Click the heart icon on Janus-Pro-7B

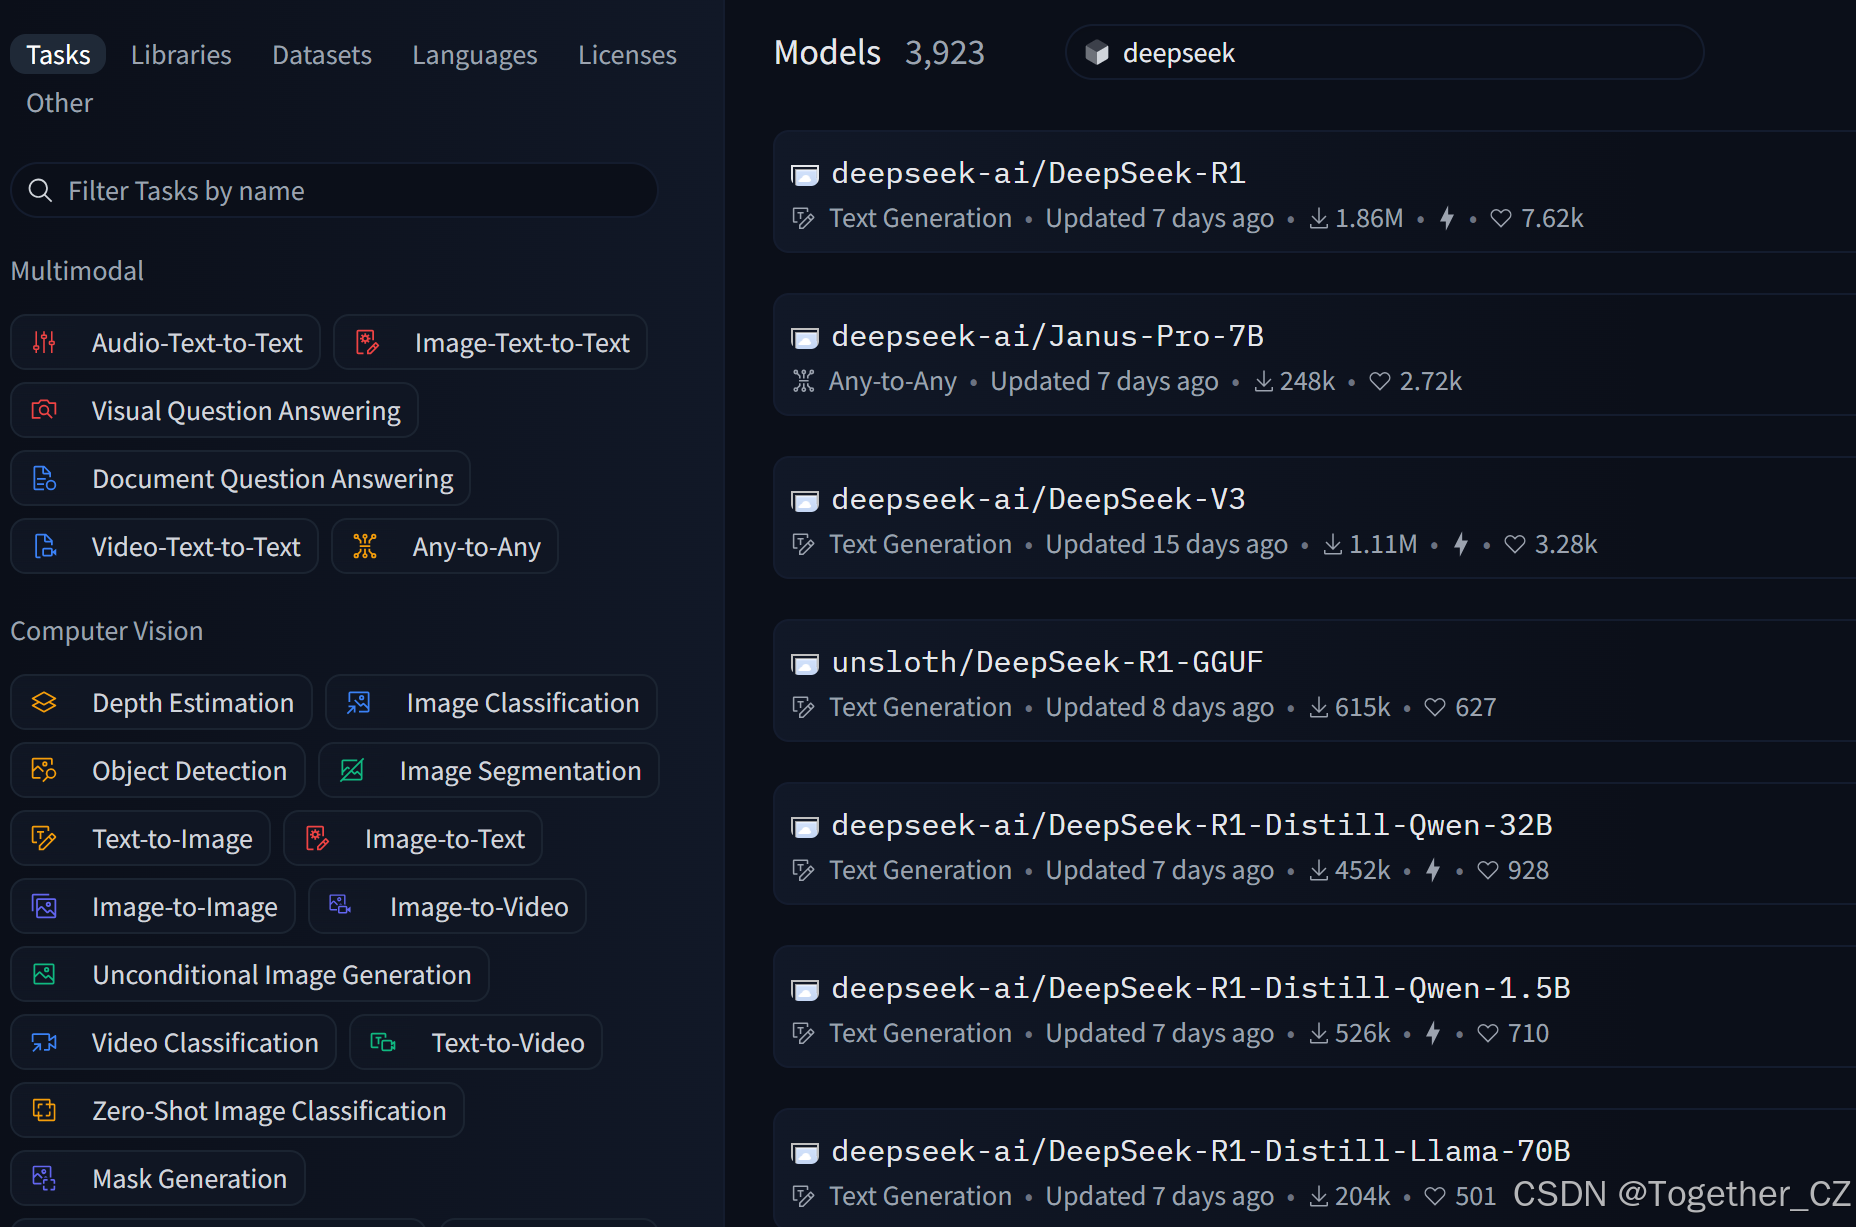1380,381
